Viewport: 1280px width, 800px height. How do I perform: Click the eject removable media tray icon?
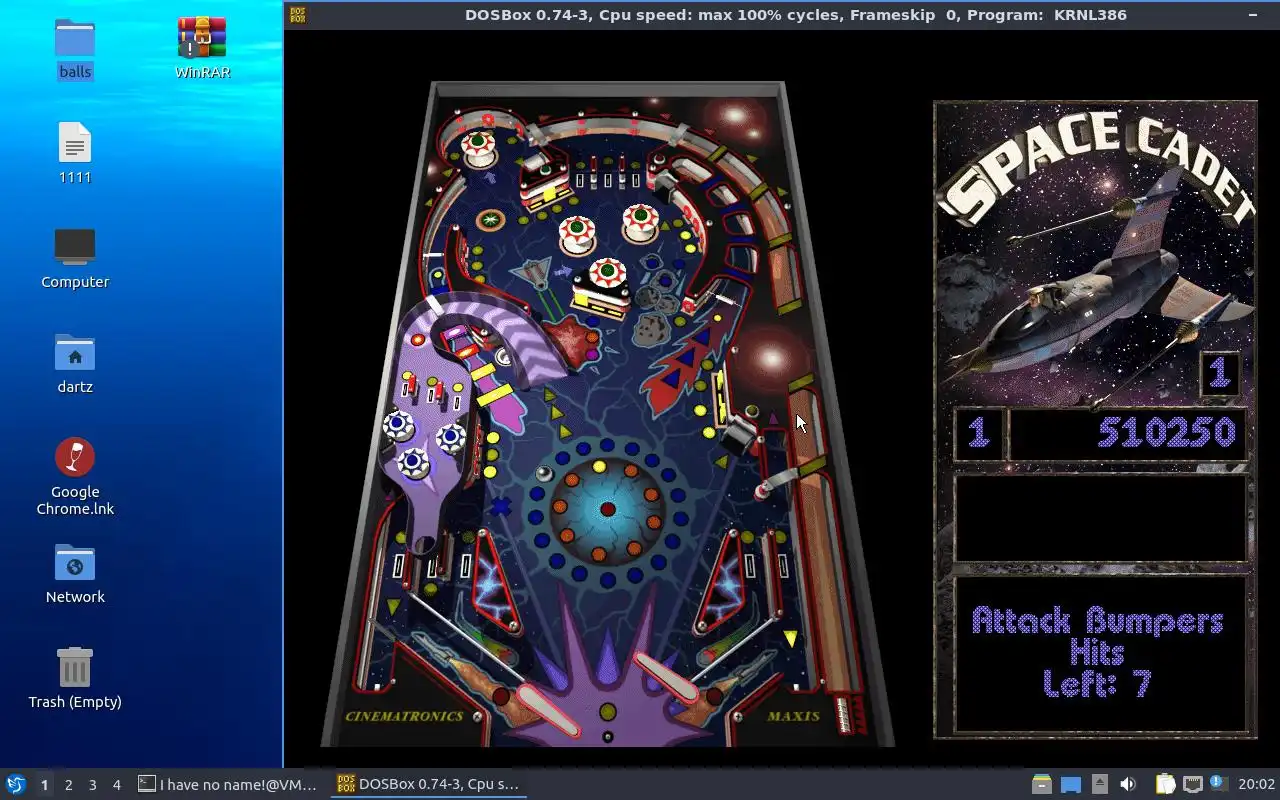coord(1099,784)
